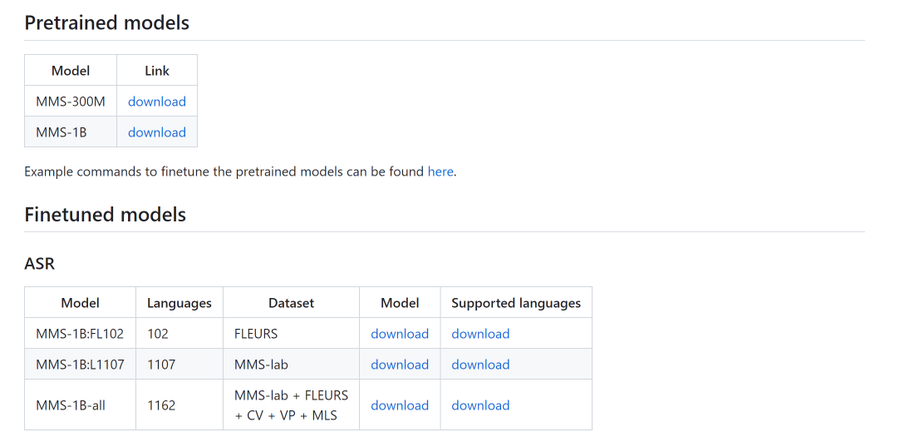Click the Pretrained models heading
Image resolution: width=900 pixels, height=437 pixels.
(x=107, y=23)
